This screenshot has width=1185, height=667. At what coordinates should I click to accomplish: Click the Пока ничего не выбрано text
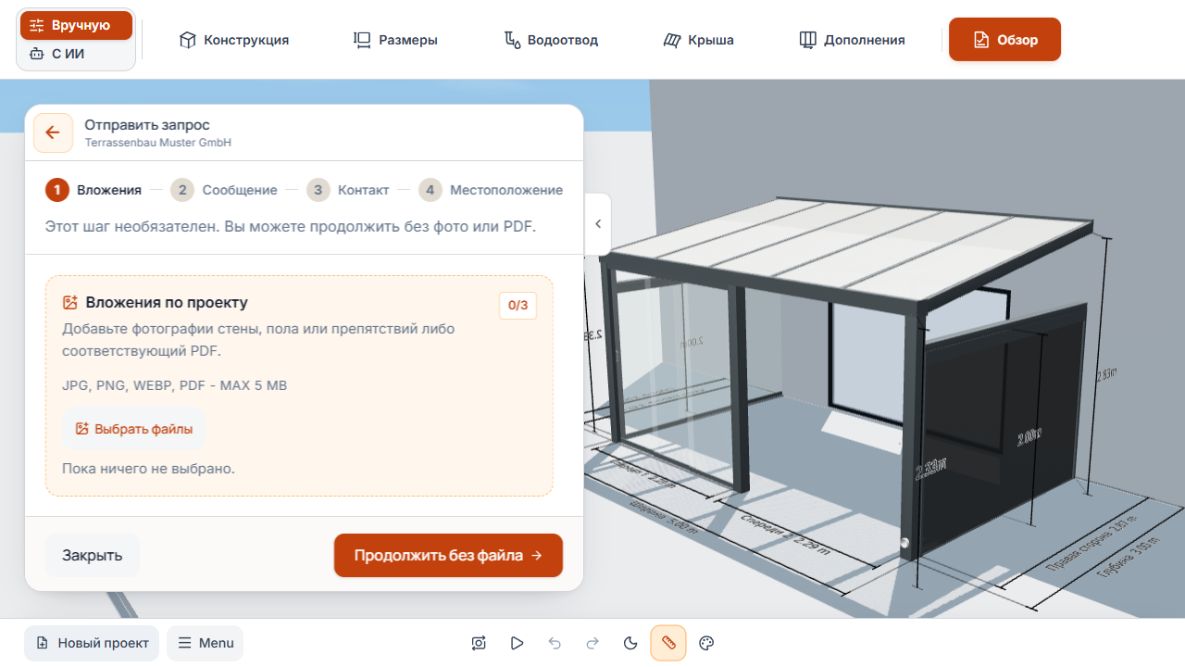(148, 468)
